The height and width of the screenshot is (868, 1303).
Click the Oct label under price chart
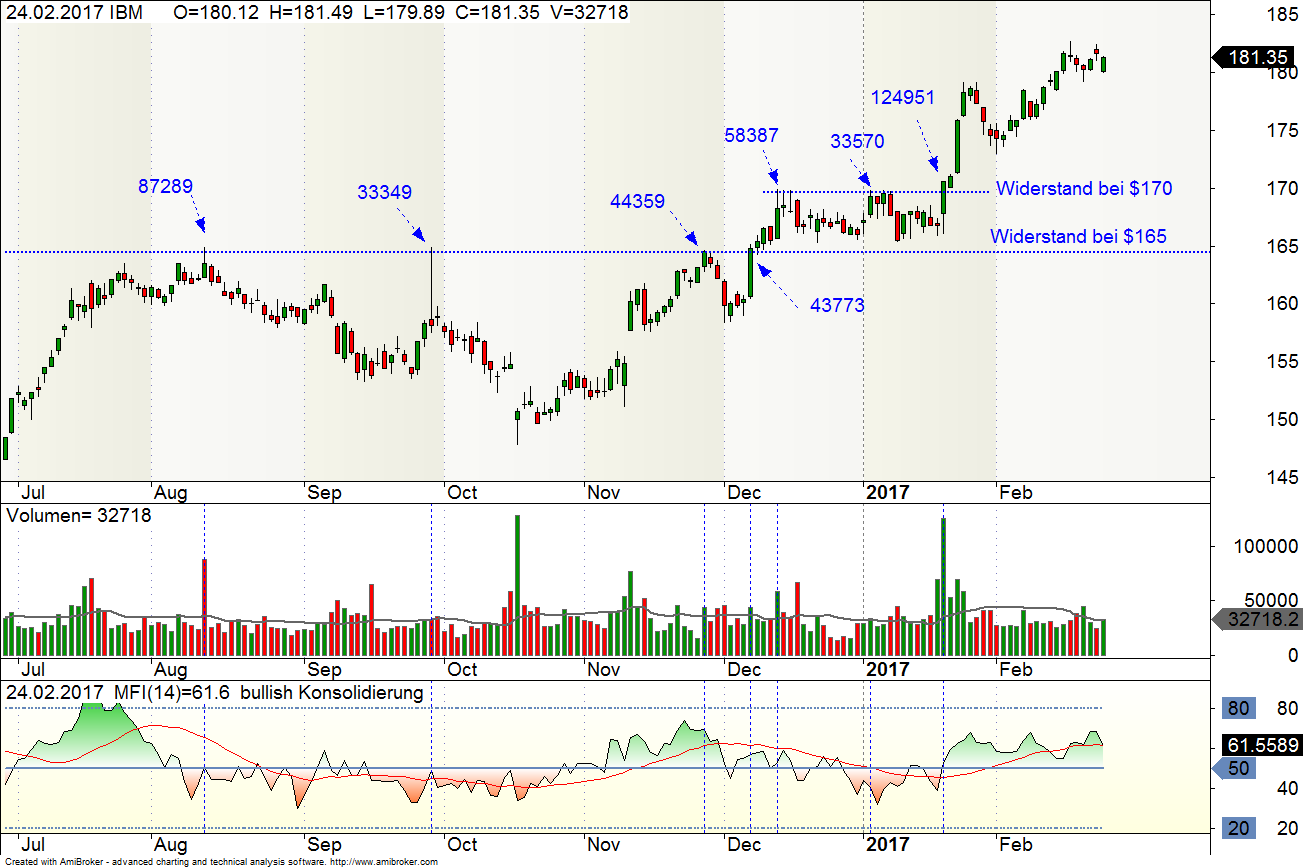(462, 492)
